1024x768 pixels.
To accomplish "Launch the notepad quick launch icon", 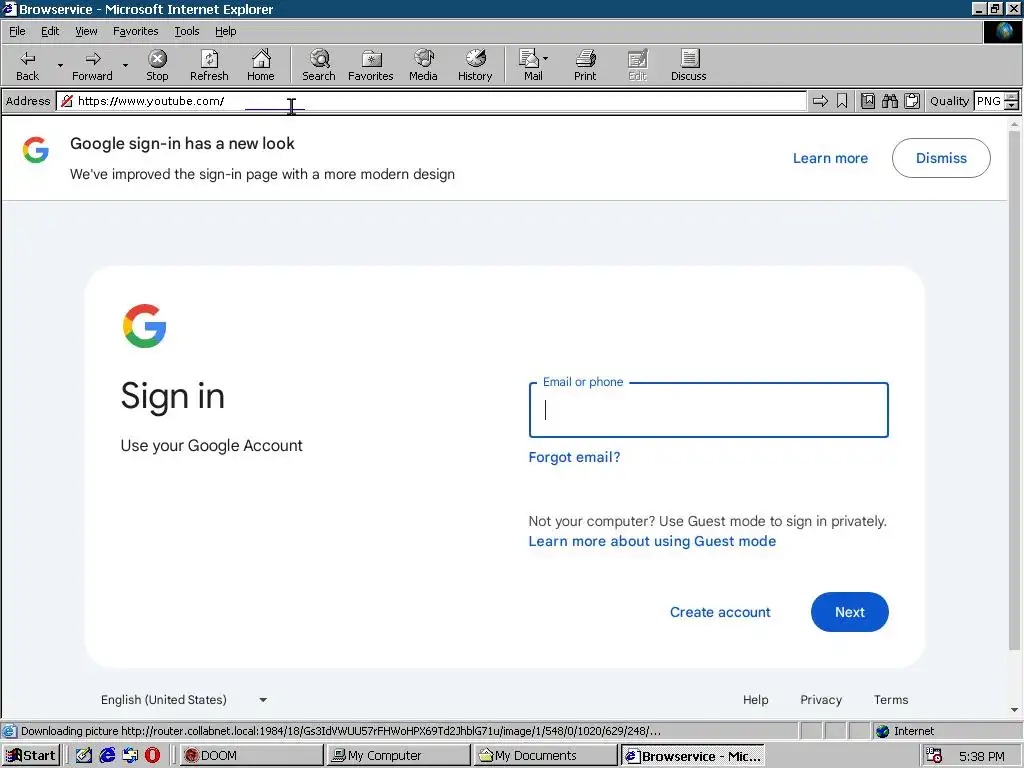I will 84,756.
